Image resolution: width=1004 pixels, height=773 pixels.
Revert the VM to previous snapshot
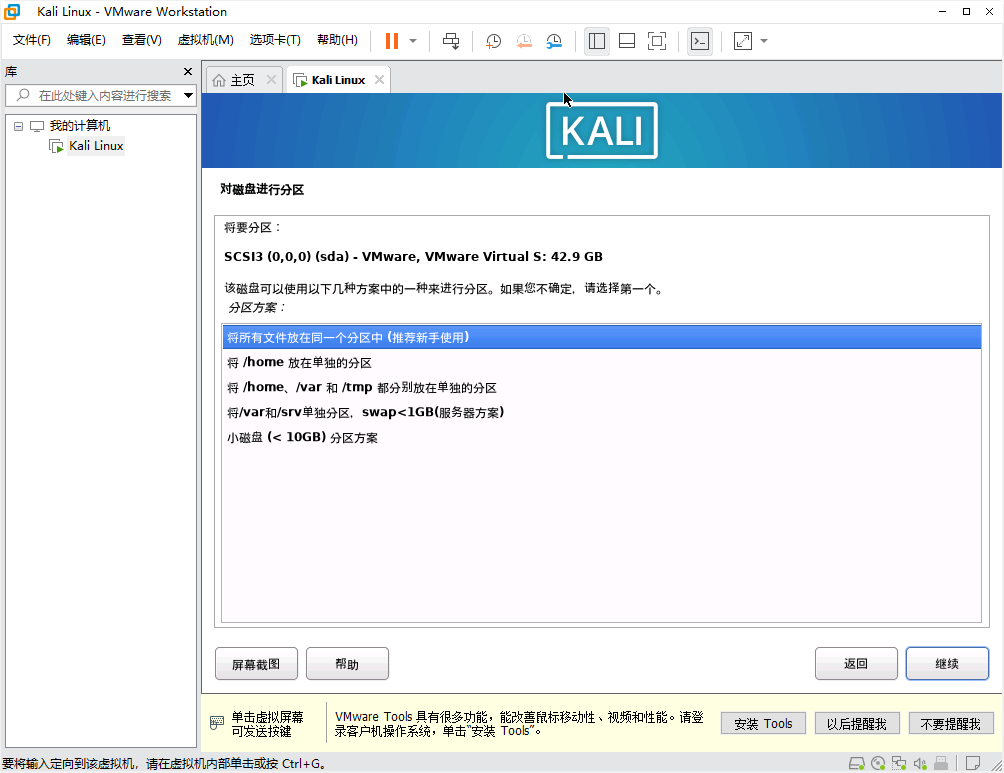point(524,41)
